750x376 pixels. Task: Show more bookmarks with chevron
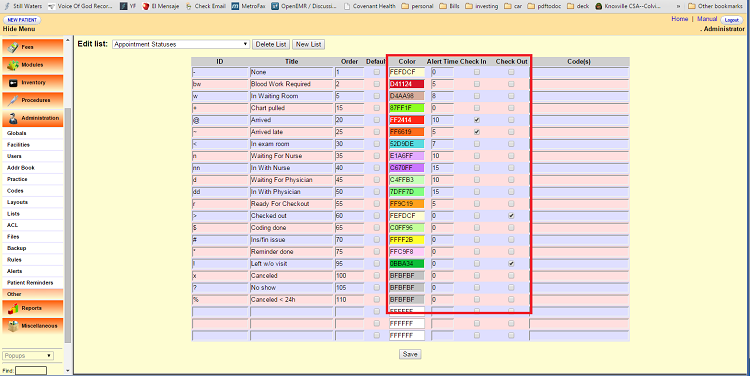tap(678, 6)
